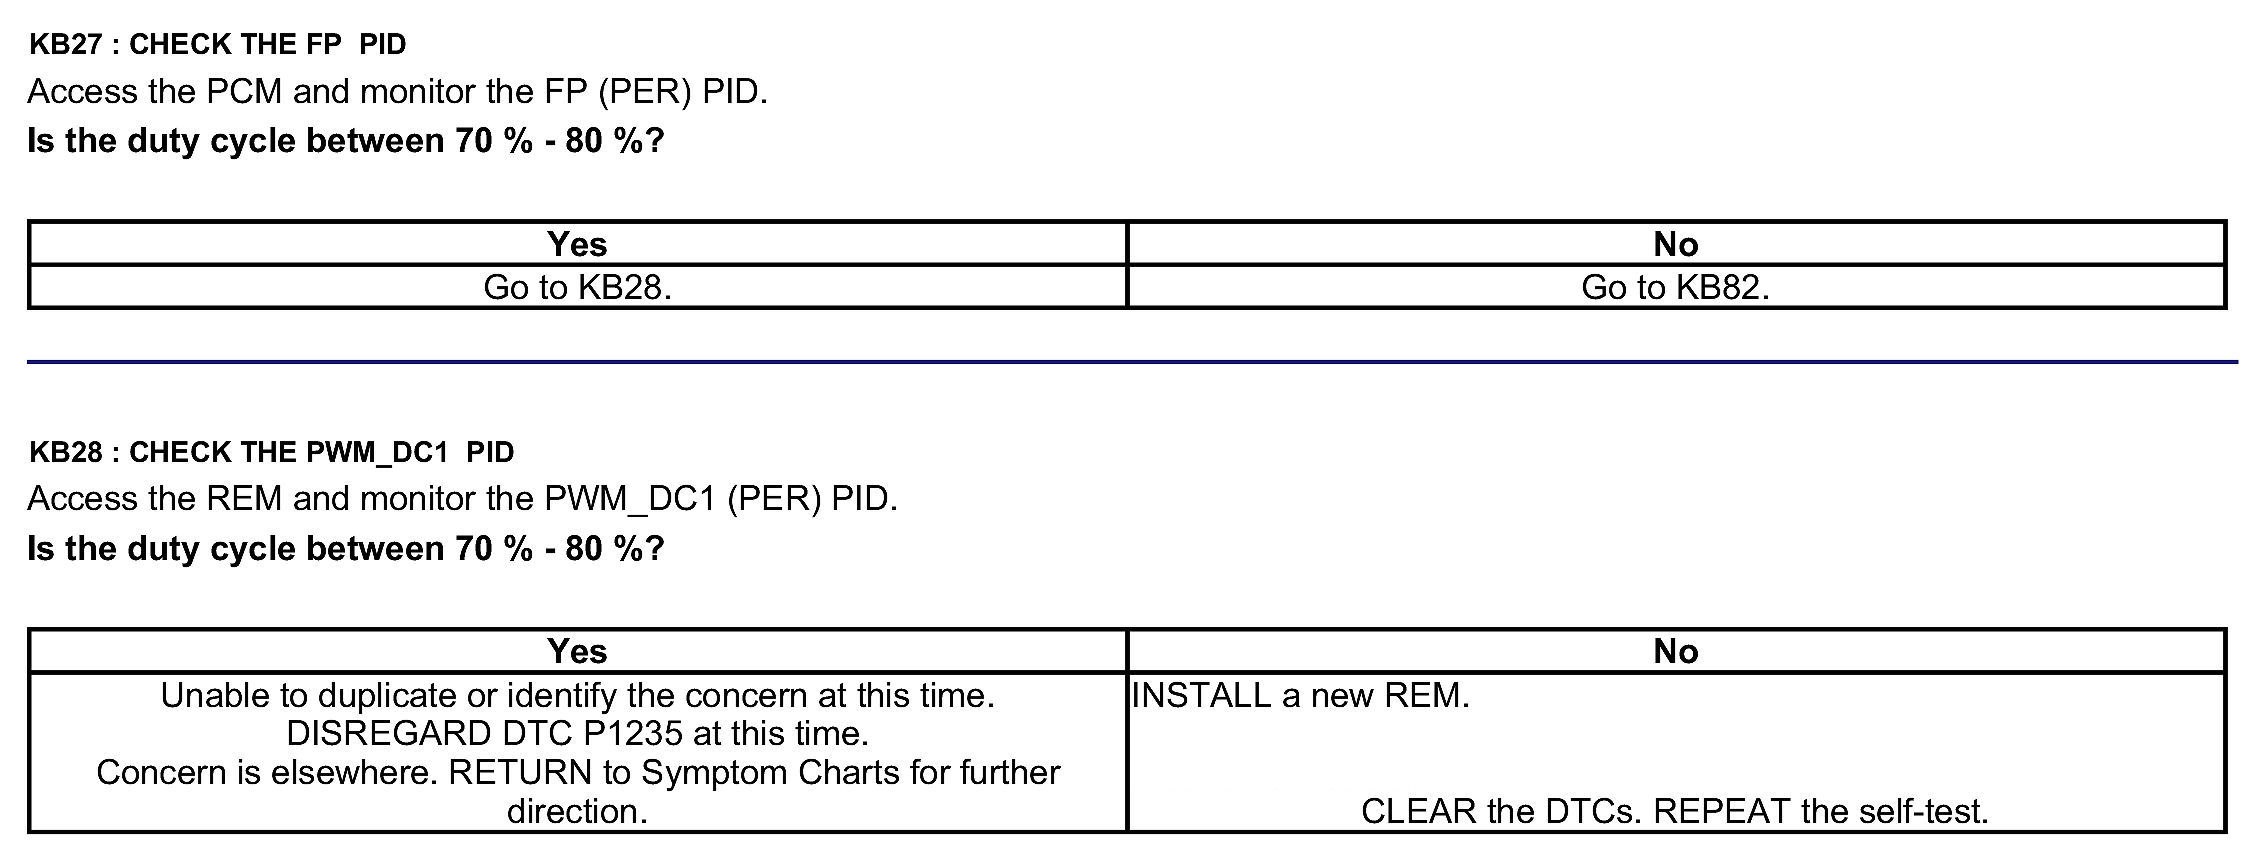Select the No header in the KB28 table
The width and height of the screenshot is (2244, 861).
pyautogui.click(x=1675, y=652)
